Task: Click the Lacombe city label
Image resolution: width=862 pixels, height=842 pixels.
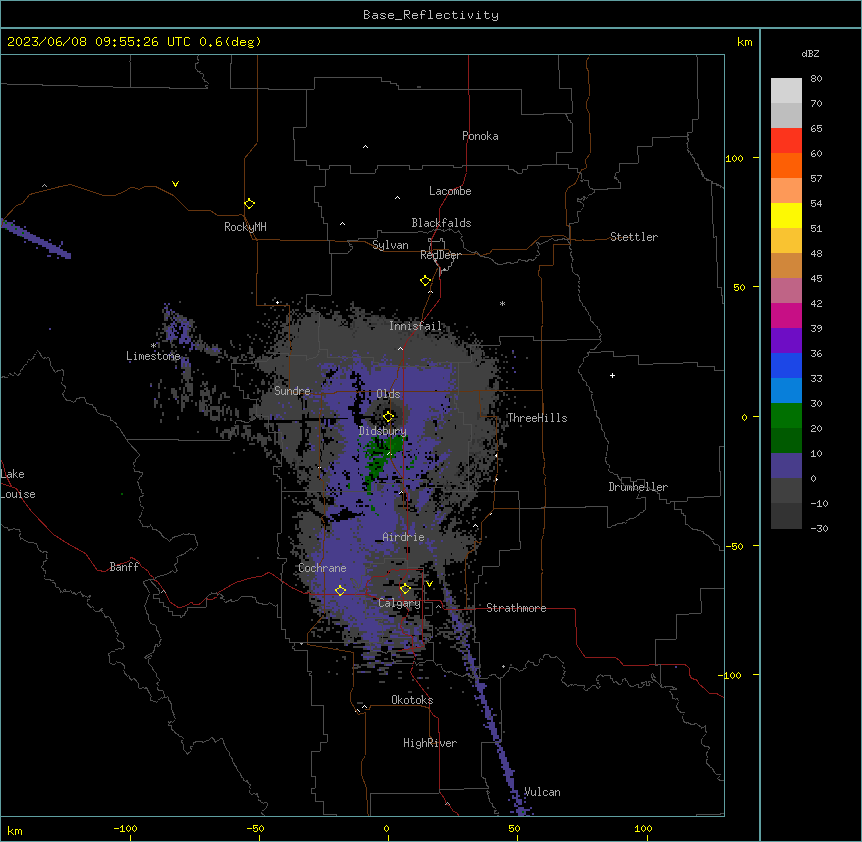Action: point(450,191)
